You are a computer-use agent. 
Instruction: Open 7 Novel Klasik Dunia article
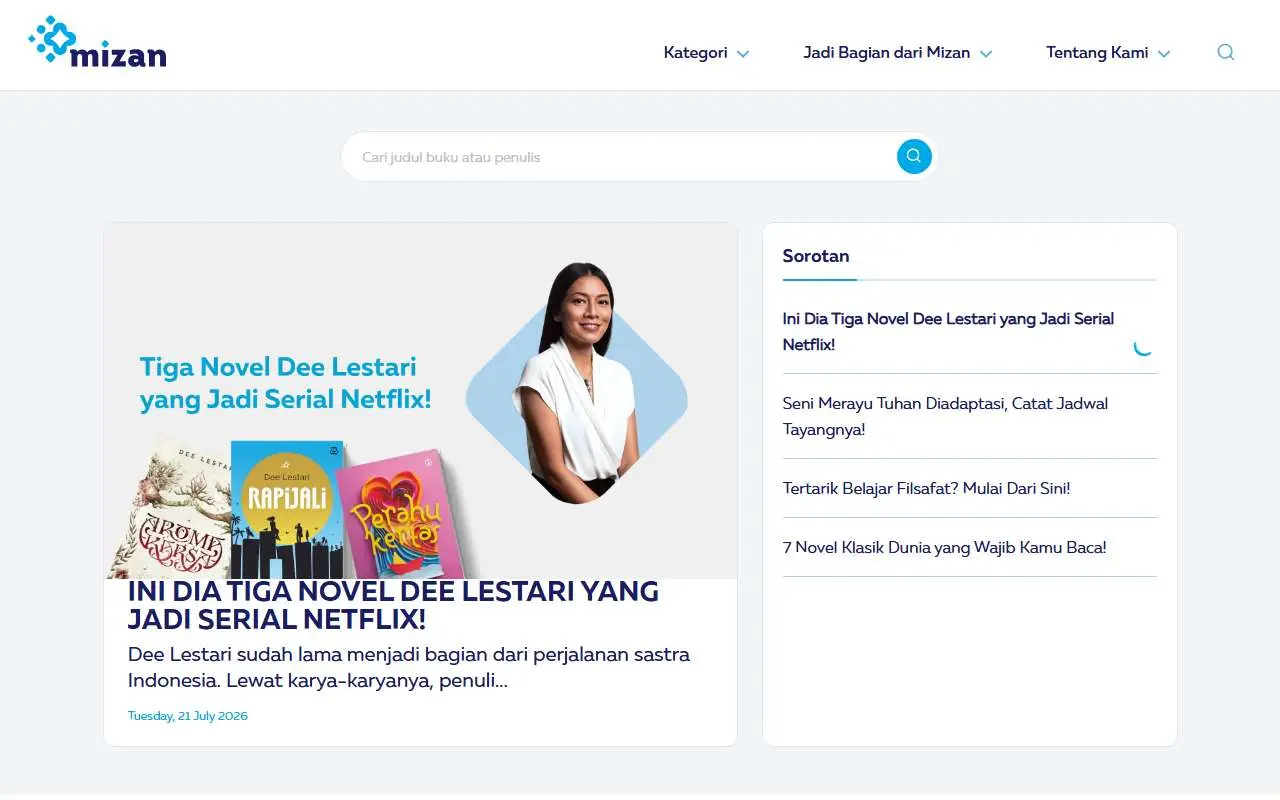944,548
